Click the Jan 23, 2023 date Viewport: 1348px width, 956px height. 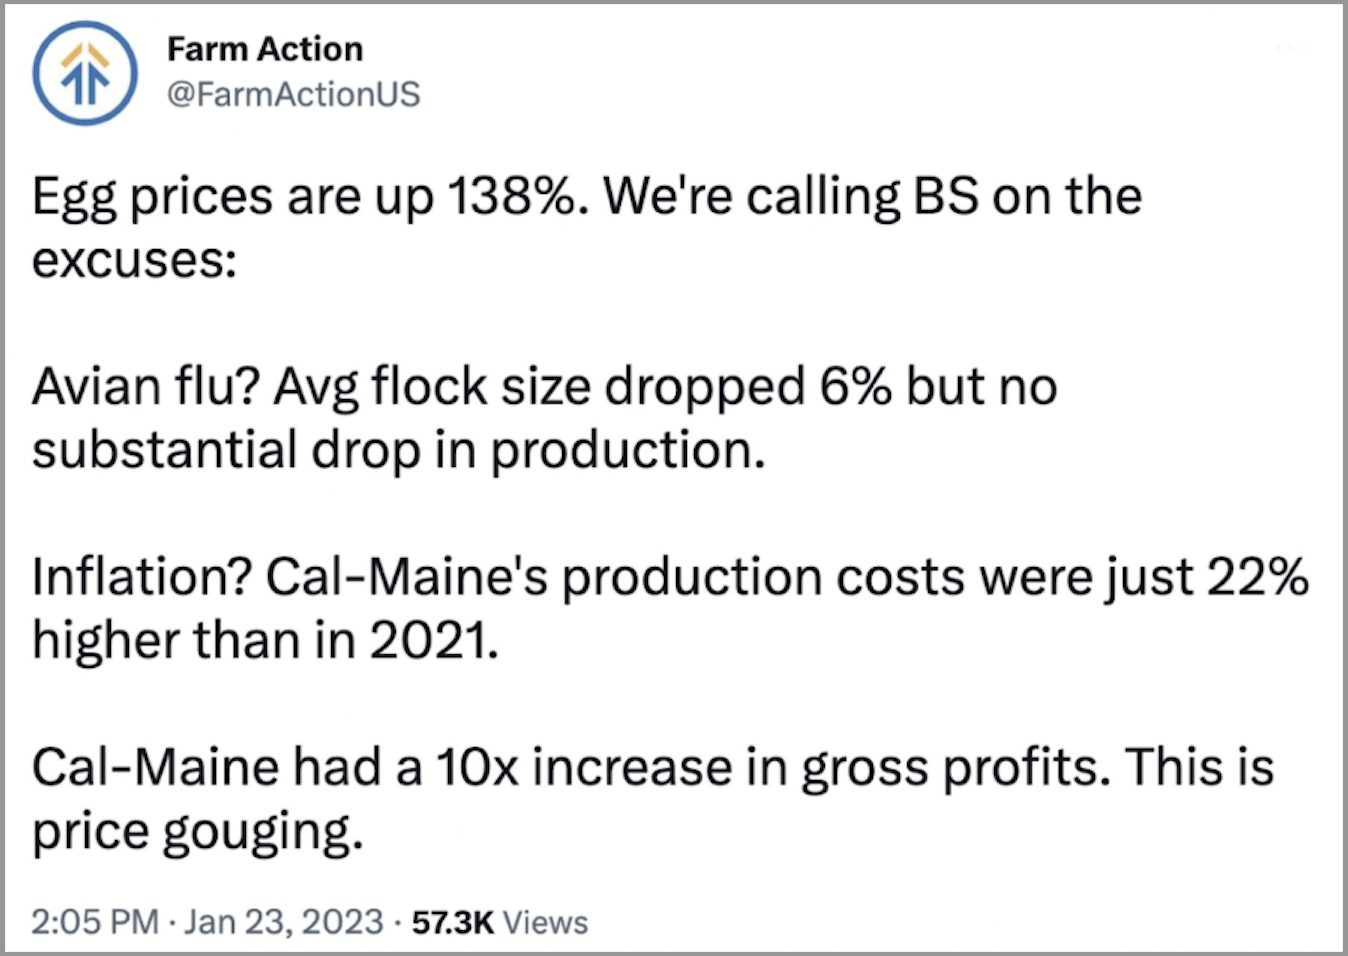click(x=284, y=921)
